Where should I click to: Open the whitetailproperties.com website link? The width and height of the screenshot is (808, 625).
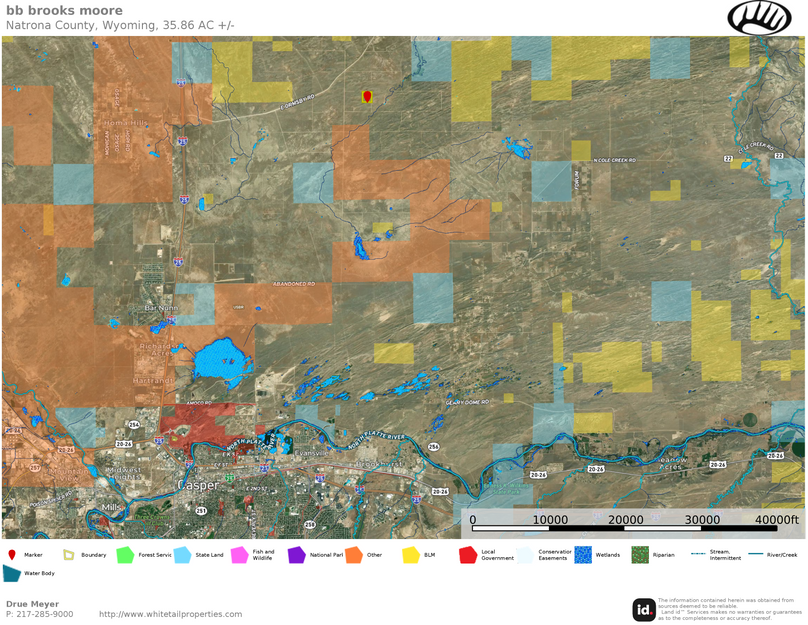[170, 614]
